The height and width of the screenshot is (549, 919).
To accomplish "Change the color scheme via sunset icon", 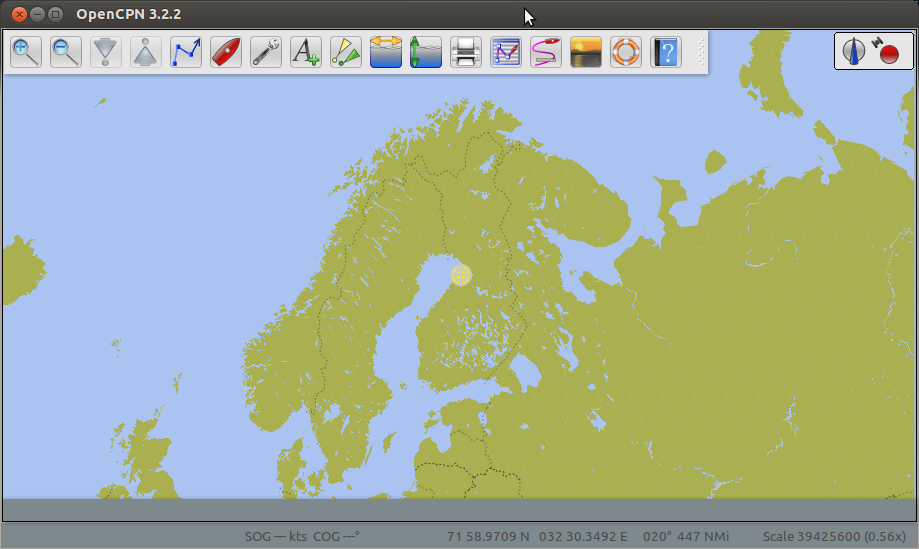I will point(586,52).
